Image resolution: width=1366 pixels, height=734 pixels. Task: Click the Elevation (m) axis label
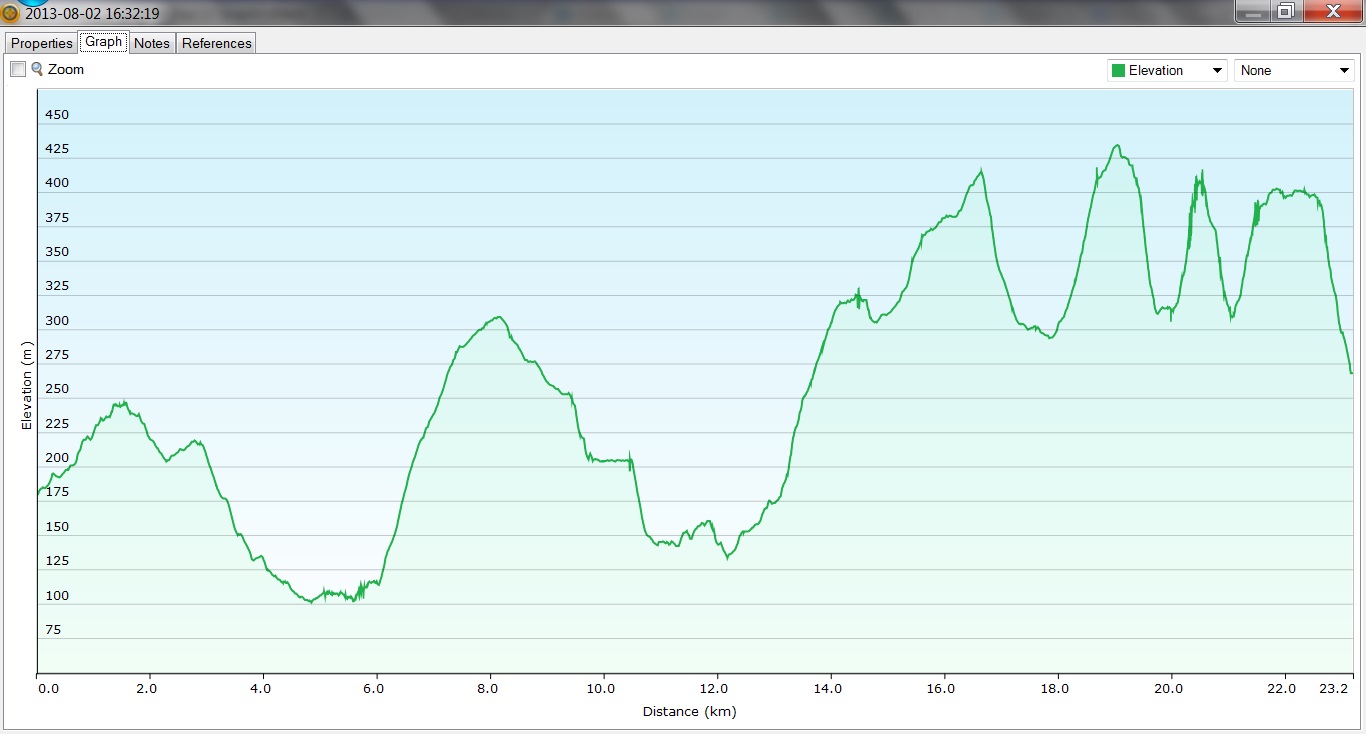click(x=27, y=386)
